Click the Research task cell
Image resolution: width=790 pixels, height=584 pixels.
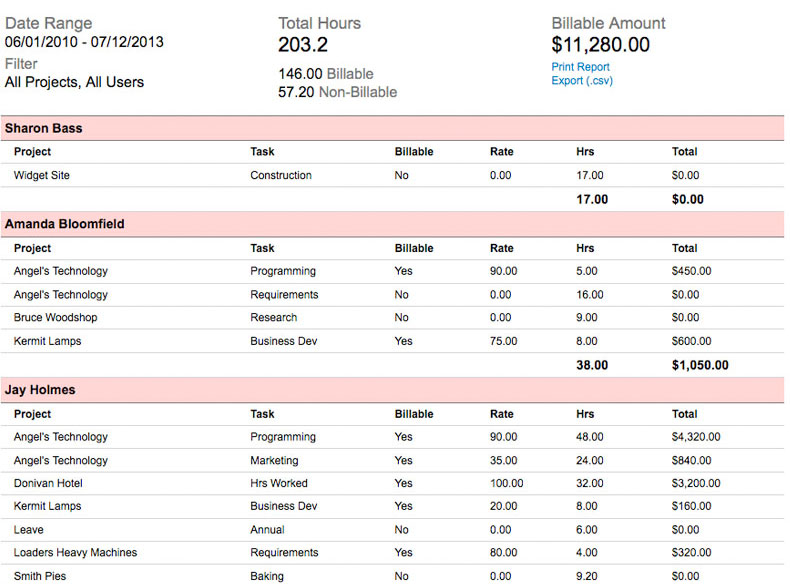point(273,318)
